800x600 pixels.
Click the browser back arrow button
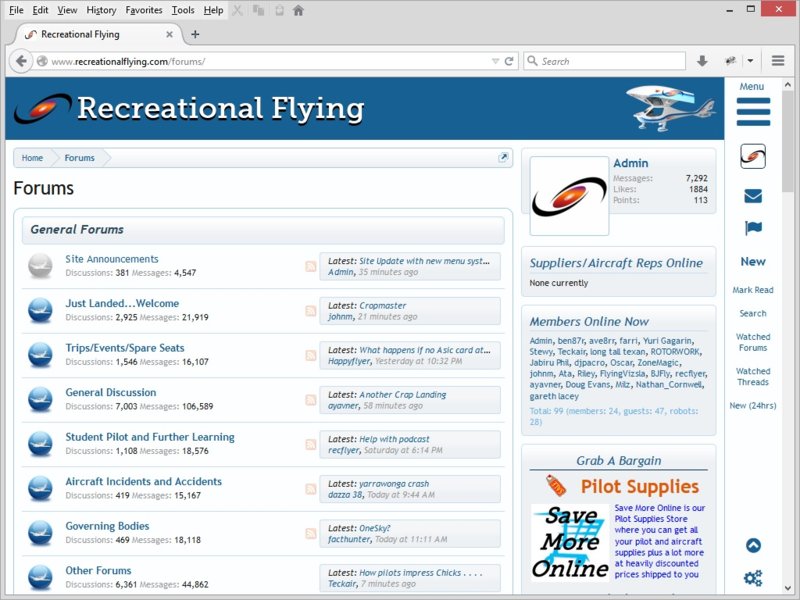21,61
